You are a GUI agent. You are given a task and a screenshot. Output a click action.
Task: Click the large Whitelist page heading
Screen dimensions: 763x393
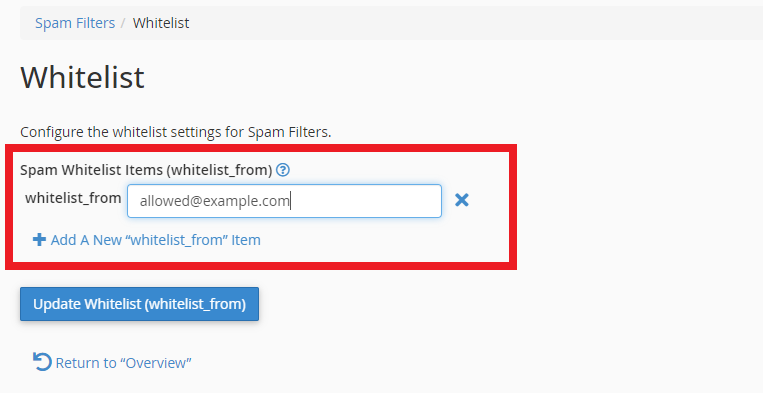[82, 77]
